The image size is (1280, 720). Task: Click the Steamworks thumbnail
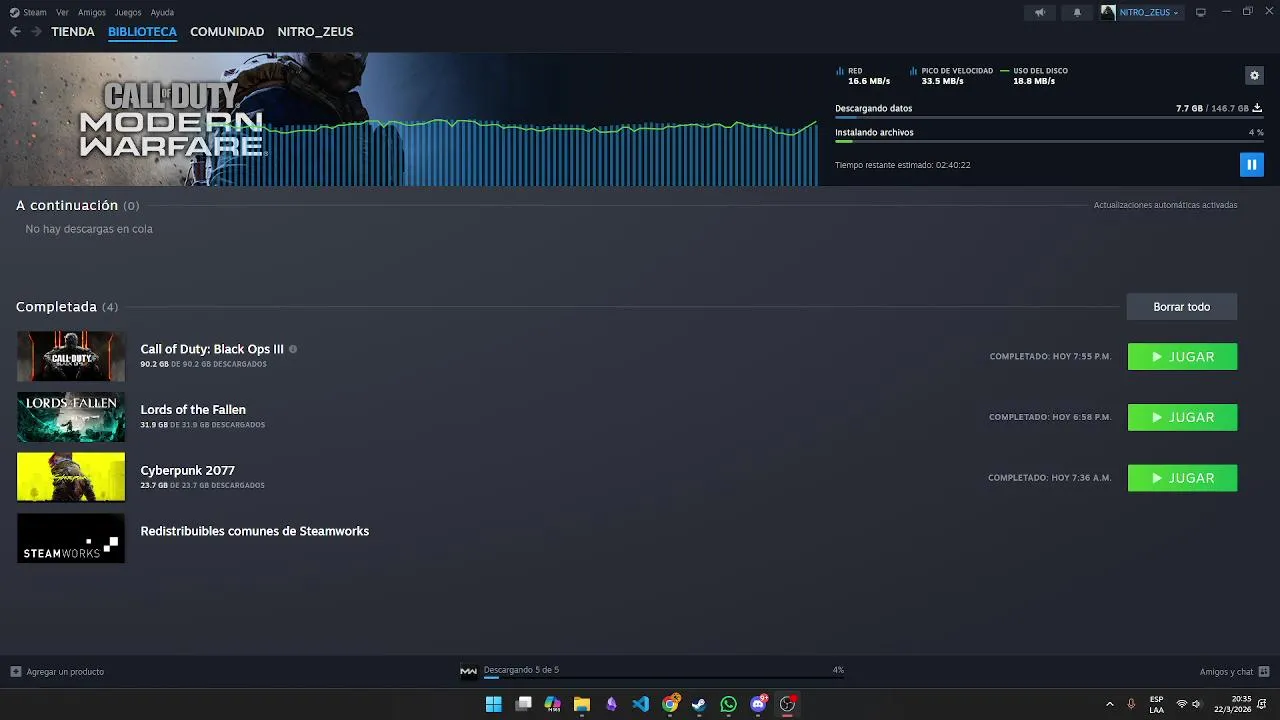click(x=71, y=538)
